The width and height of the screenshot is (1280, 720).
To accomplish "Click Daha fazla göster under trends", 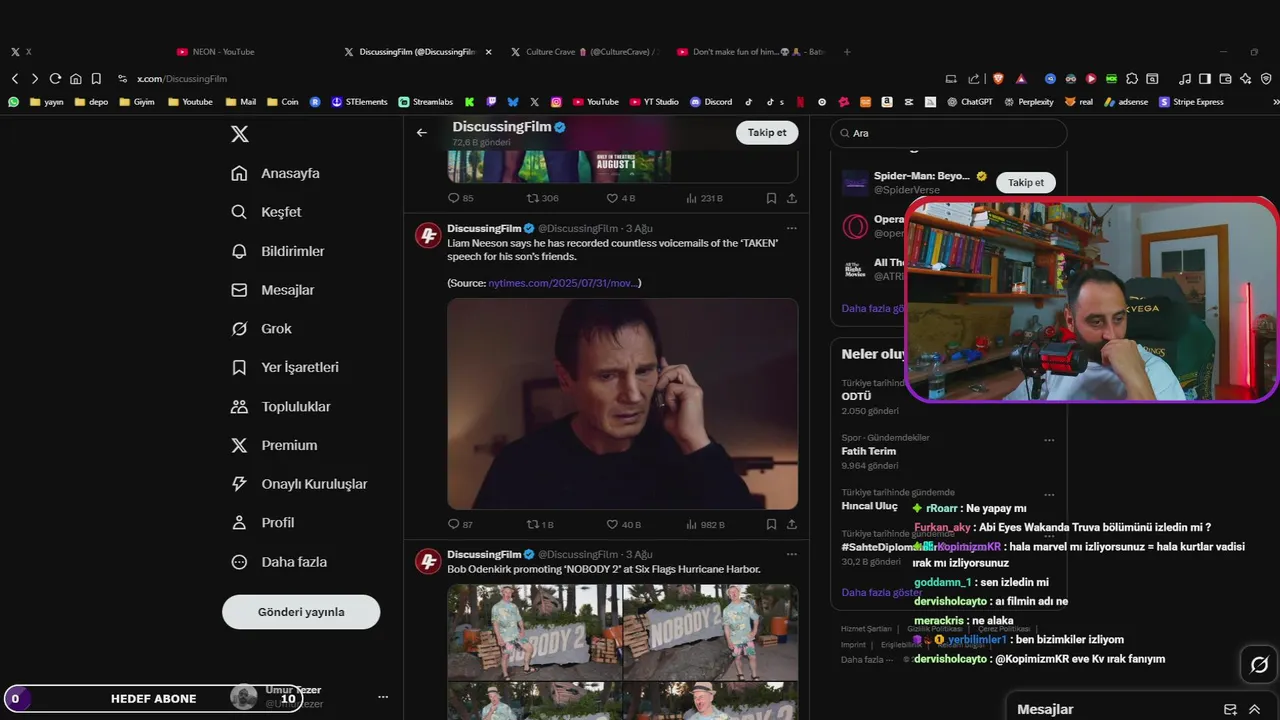I will point(882,592).
